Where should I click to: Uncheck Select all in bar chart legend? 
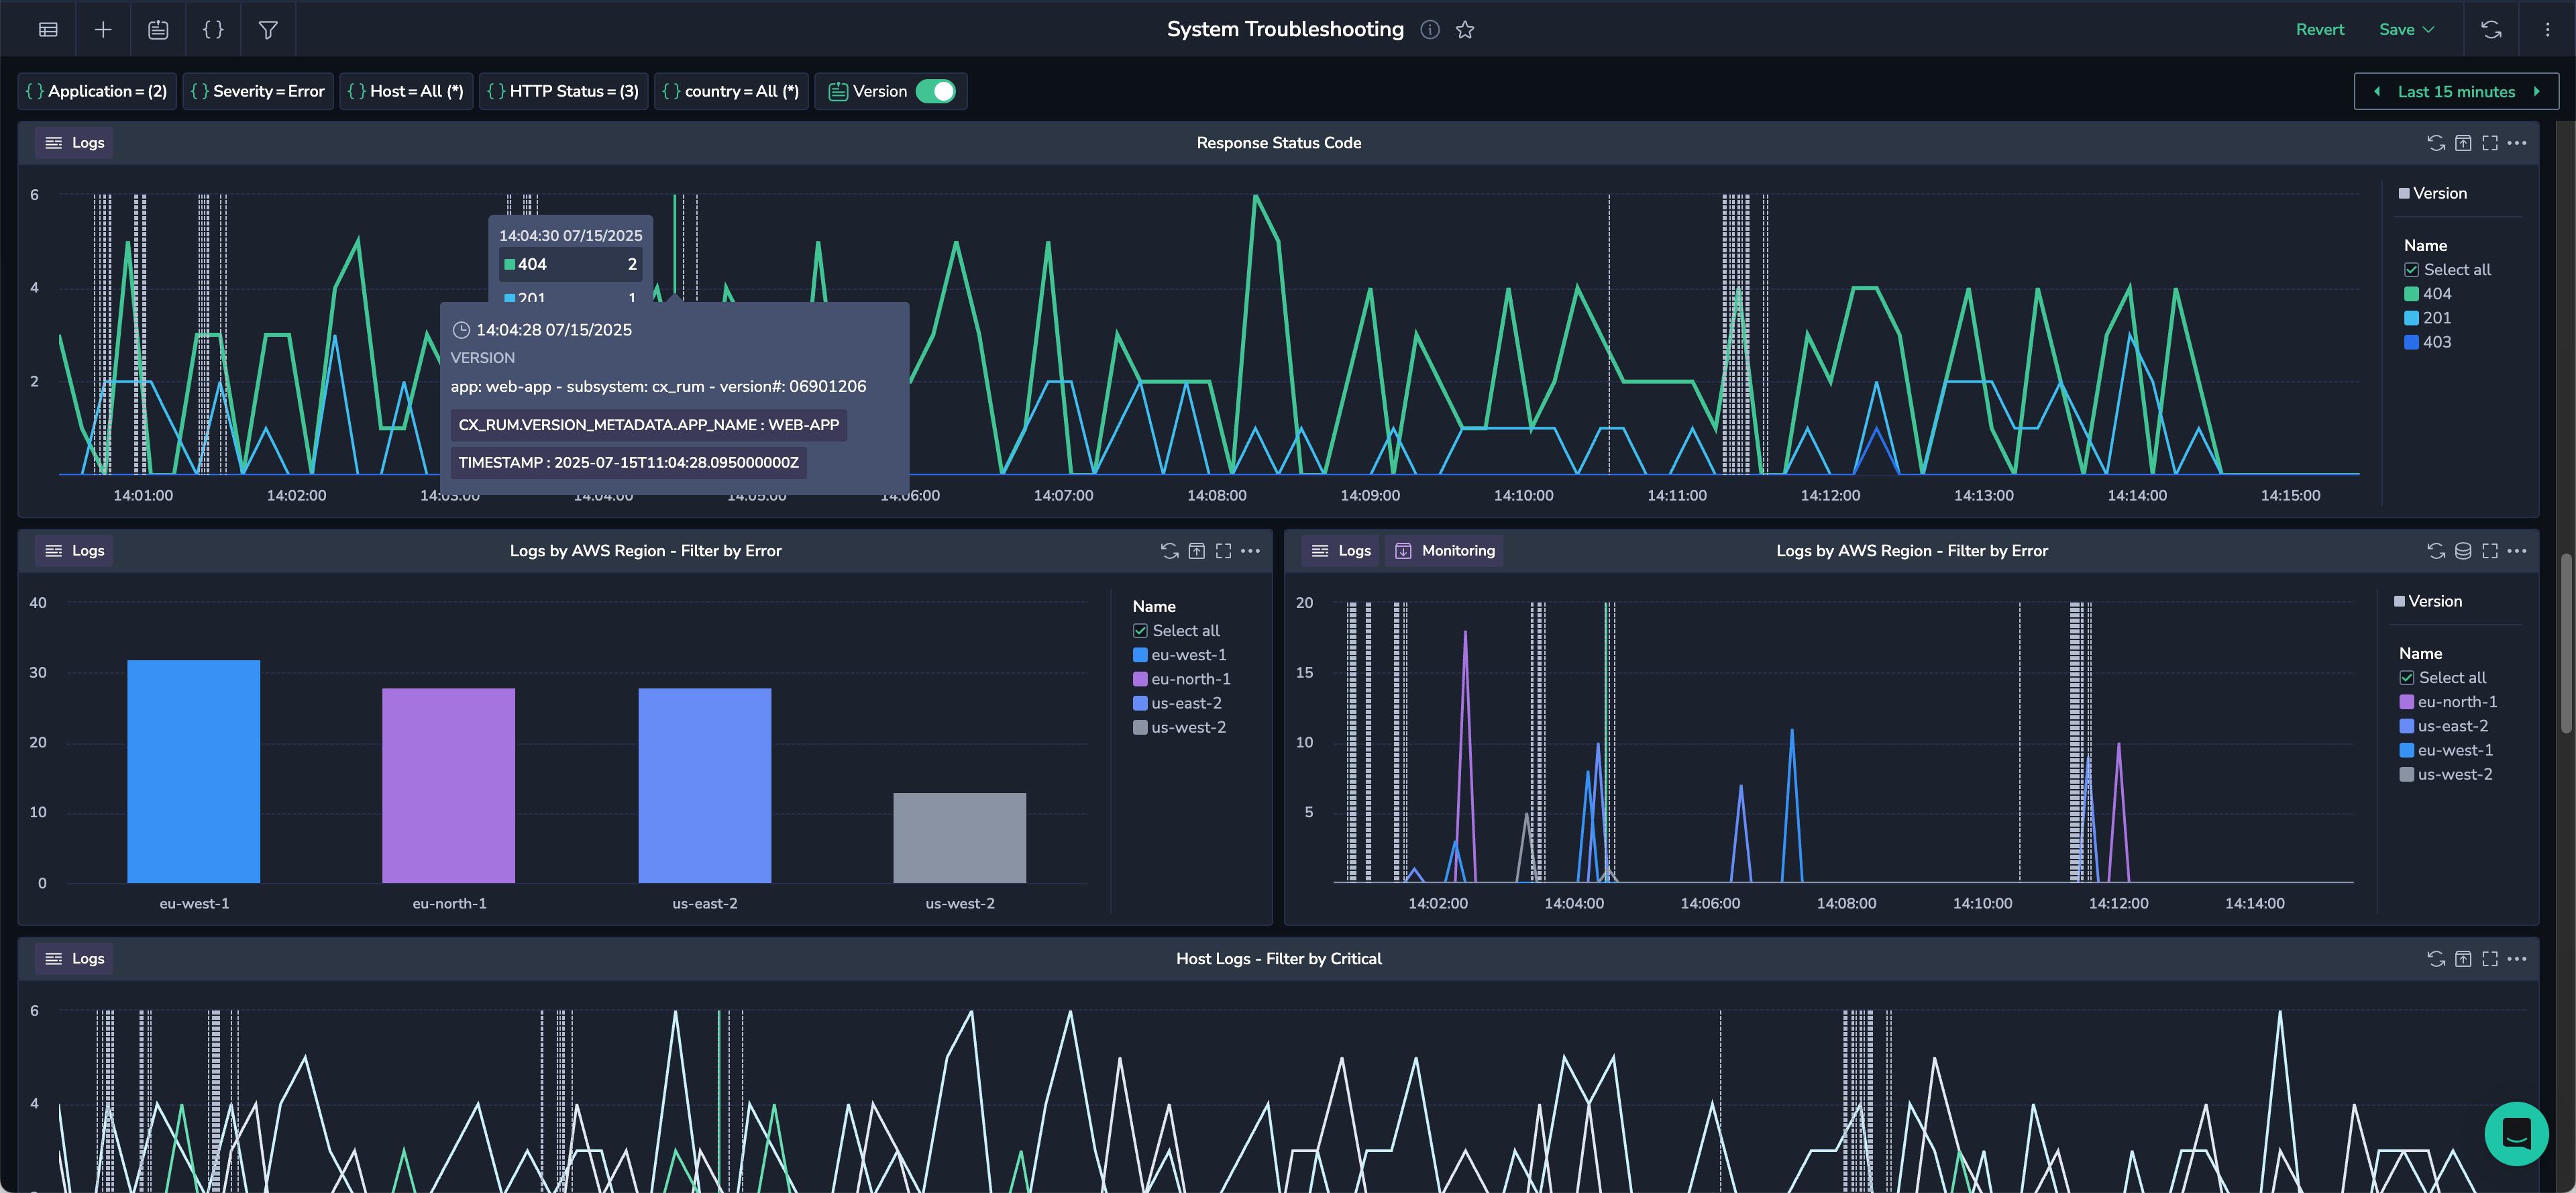pos(1140,631)
